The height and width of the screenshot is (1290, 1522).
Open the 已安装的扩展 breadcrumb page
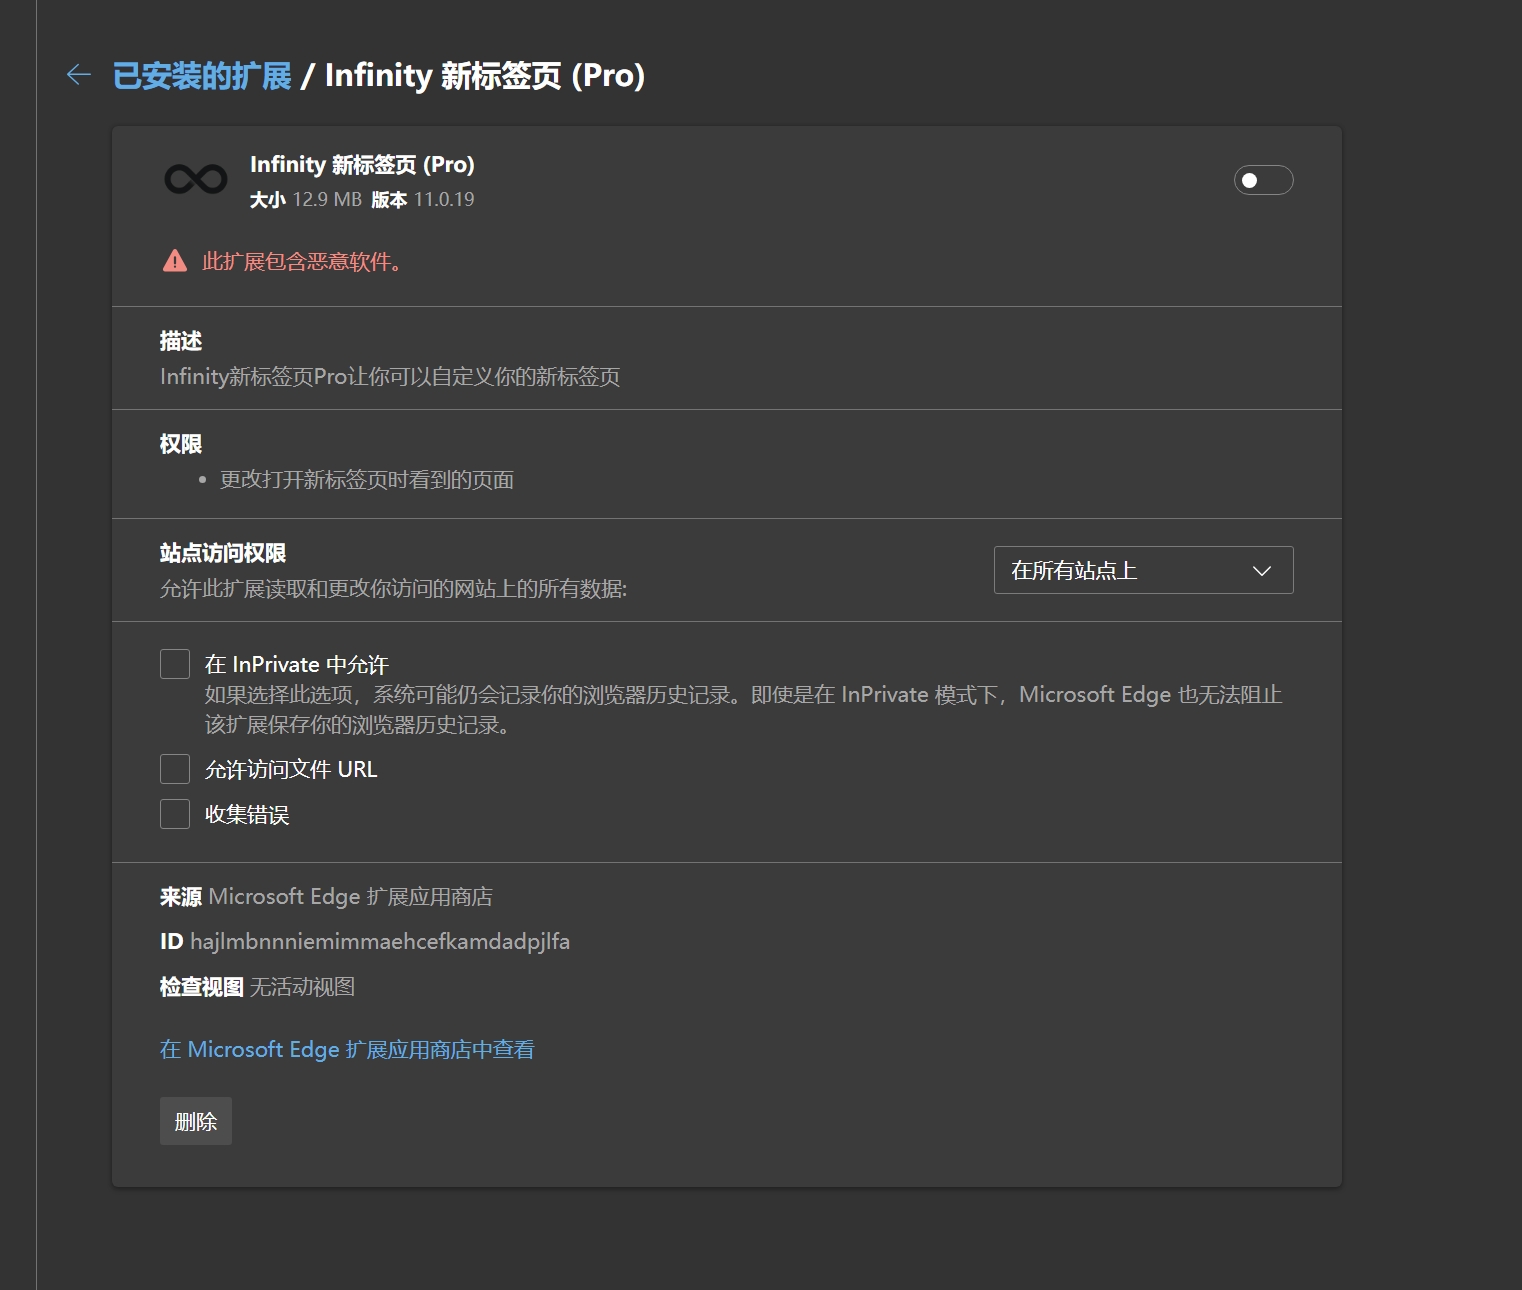click(x=200, y=75)
